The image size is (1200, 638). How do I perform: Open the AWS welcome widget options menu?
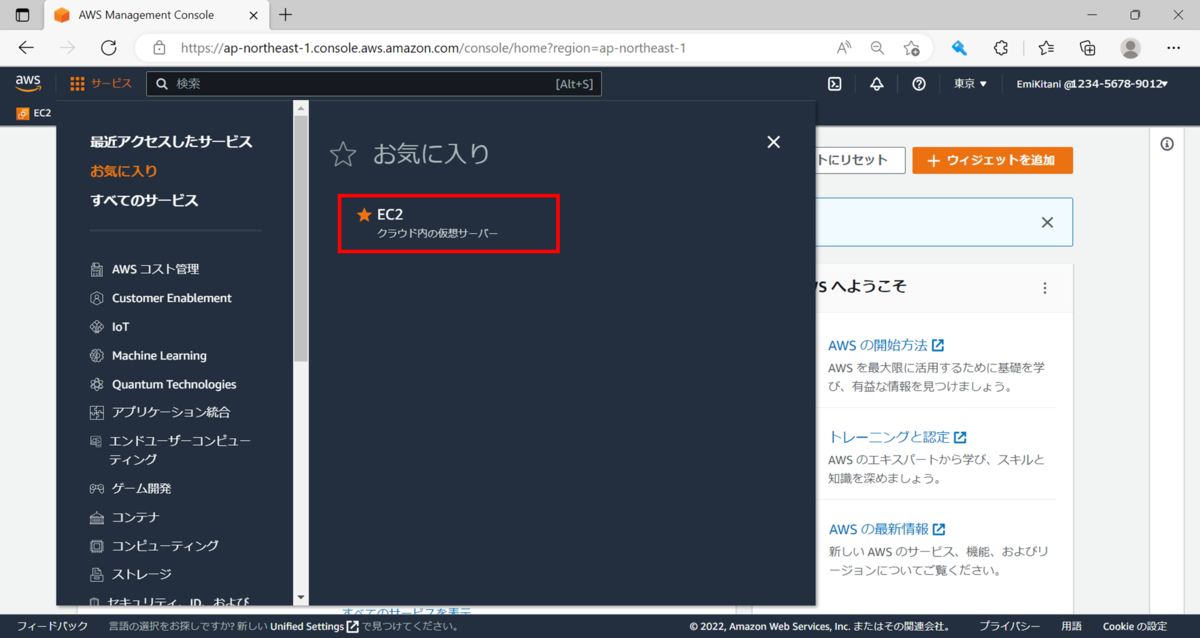click(1045, 288)
